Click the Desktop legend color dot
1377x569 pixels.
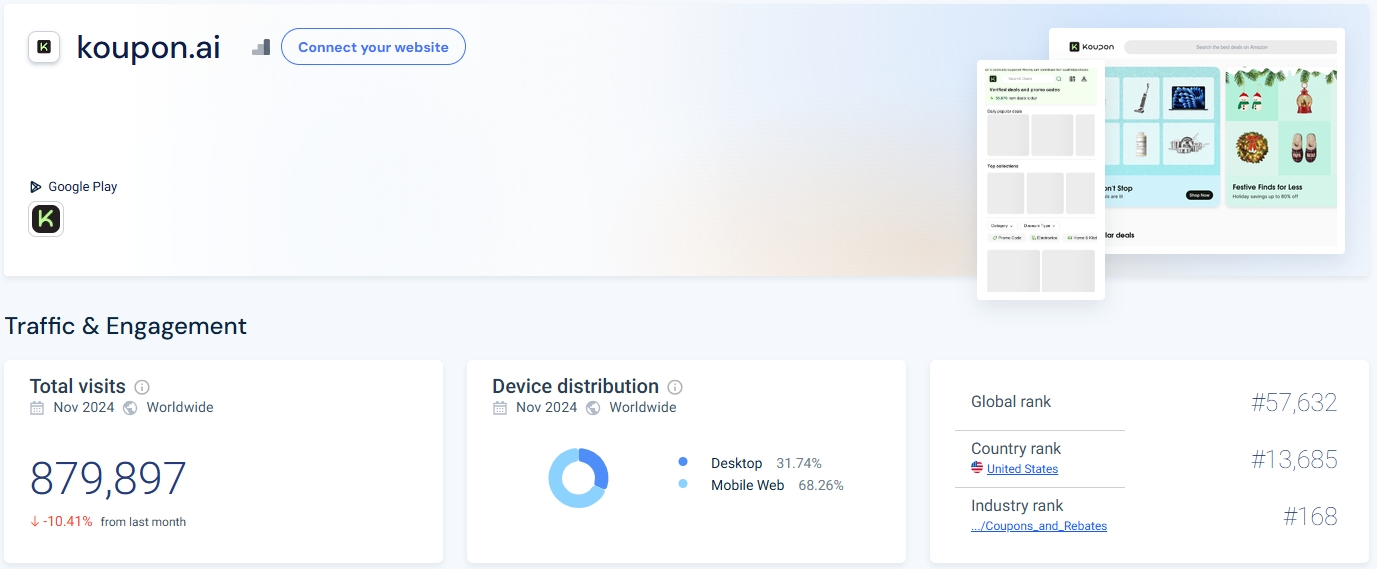pyautogui.click(x=683, y=462)
